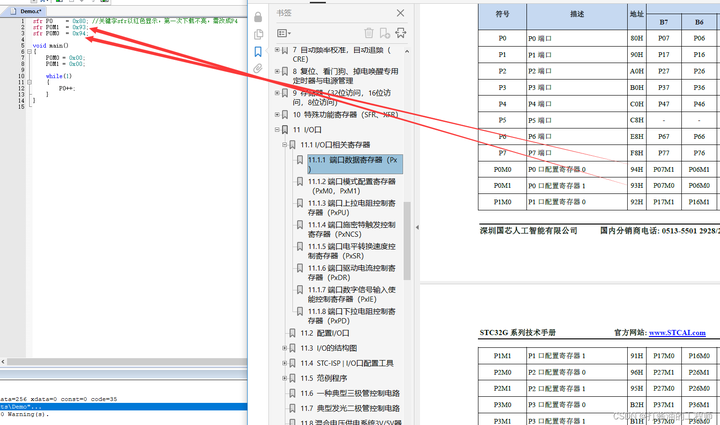The width and height of the screenshot is (720, 425).
Task: Click bookmark icon beside 11.1.3 entry
Action: point(299,203)
